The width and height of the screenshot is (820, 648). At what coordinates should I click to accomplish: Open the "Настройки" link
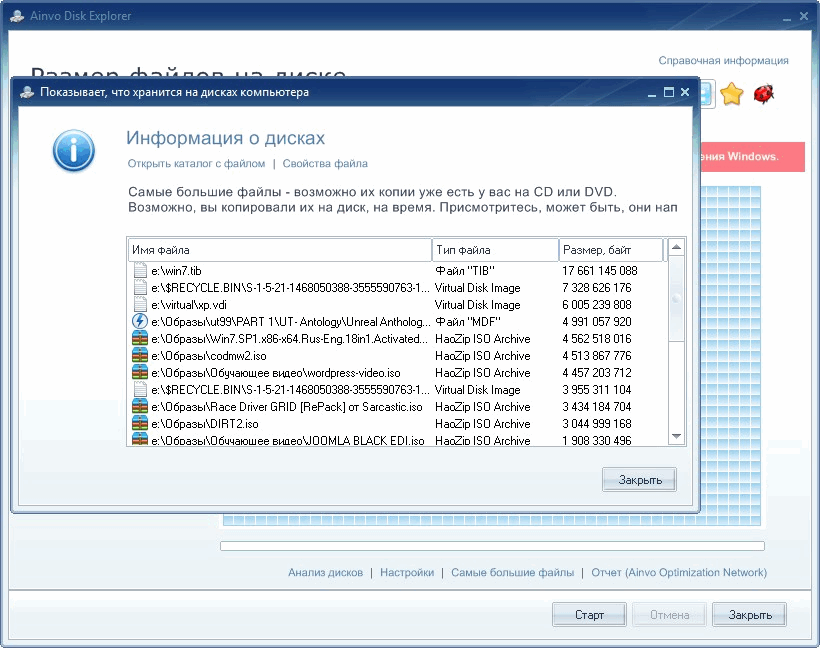point(407,573)
